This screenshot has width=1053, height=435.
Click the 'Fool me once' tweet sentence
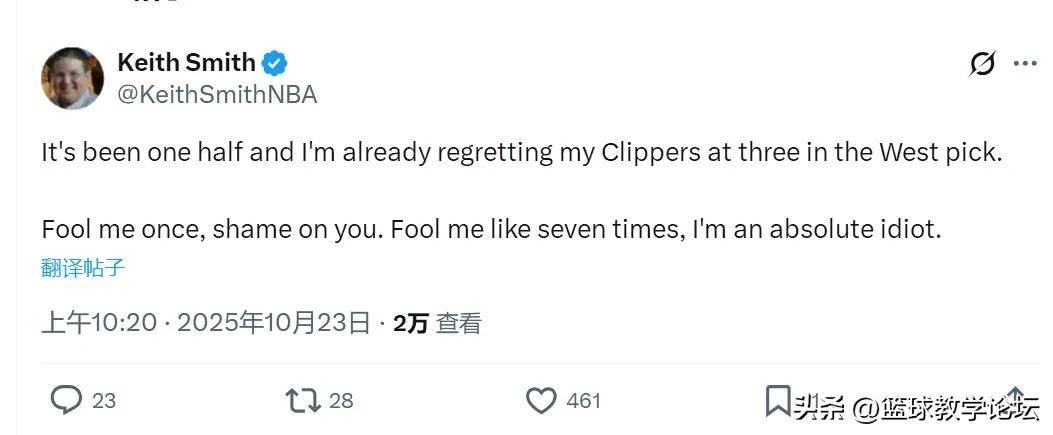[490, 229]
